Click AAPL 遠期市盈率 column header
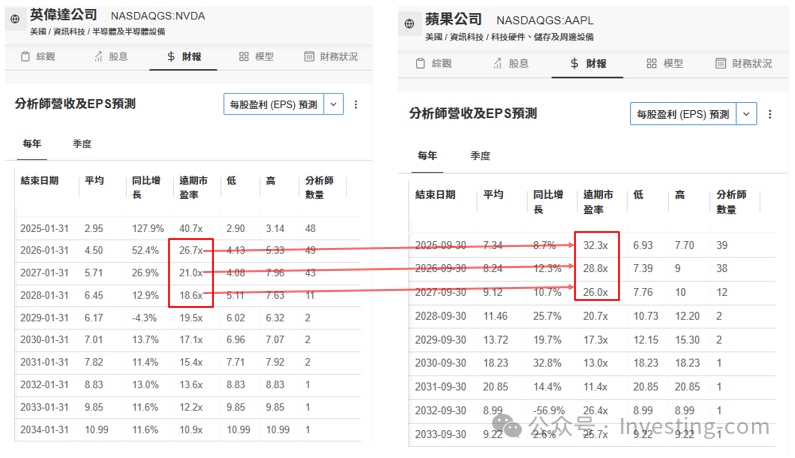The width and height of the screenshot is (795, 458). coord(598,202)
